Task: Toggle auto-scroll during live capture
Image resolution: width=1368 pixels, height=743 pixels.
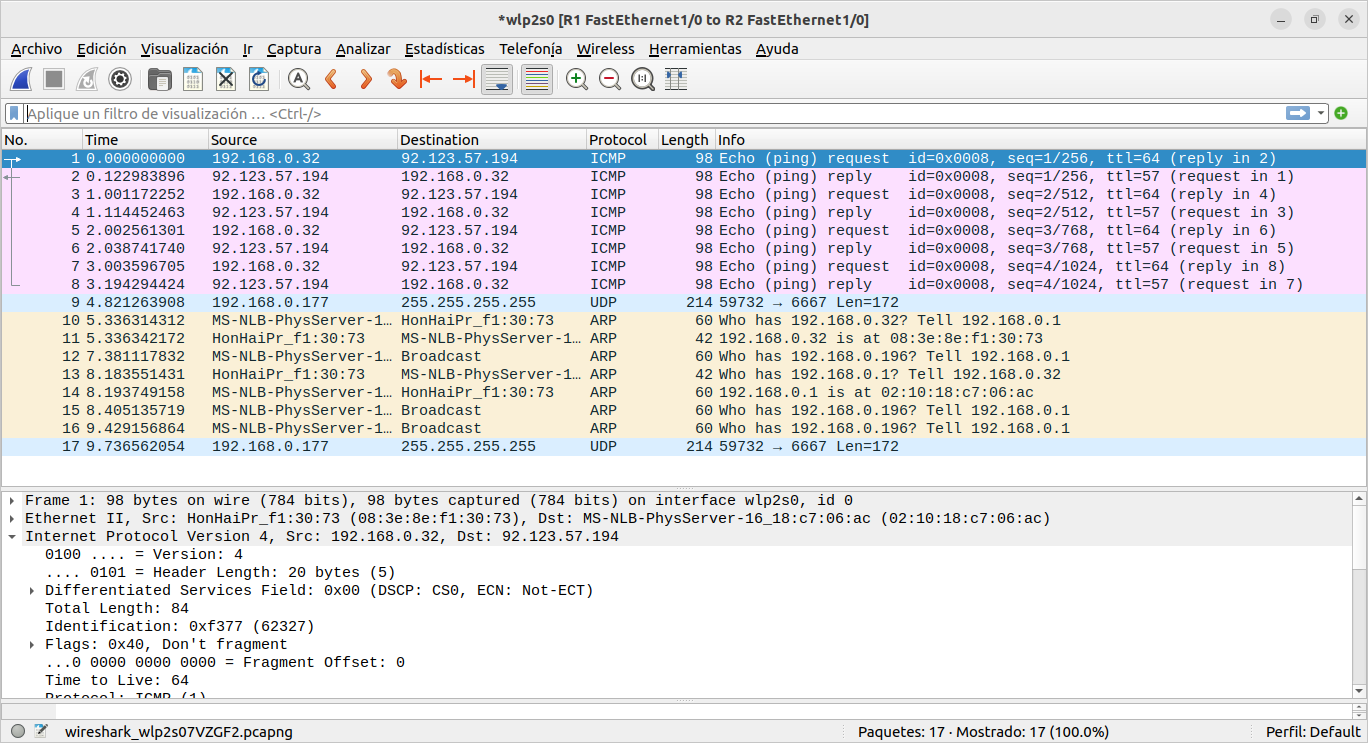Action: coord(498,79)
